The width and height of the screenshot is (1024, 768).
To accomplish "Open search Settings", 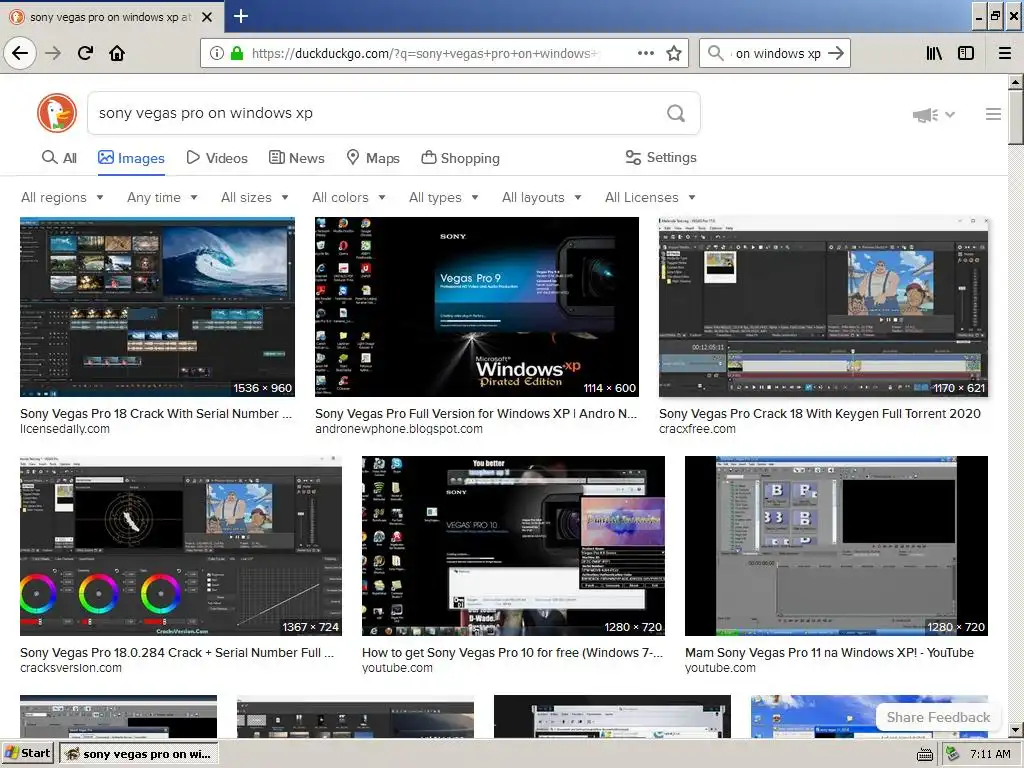I will coord(661,157).
